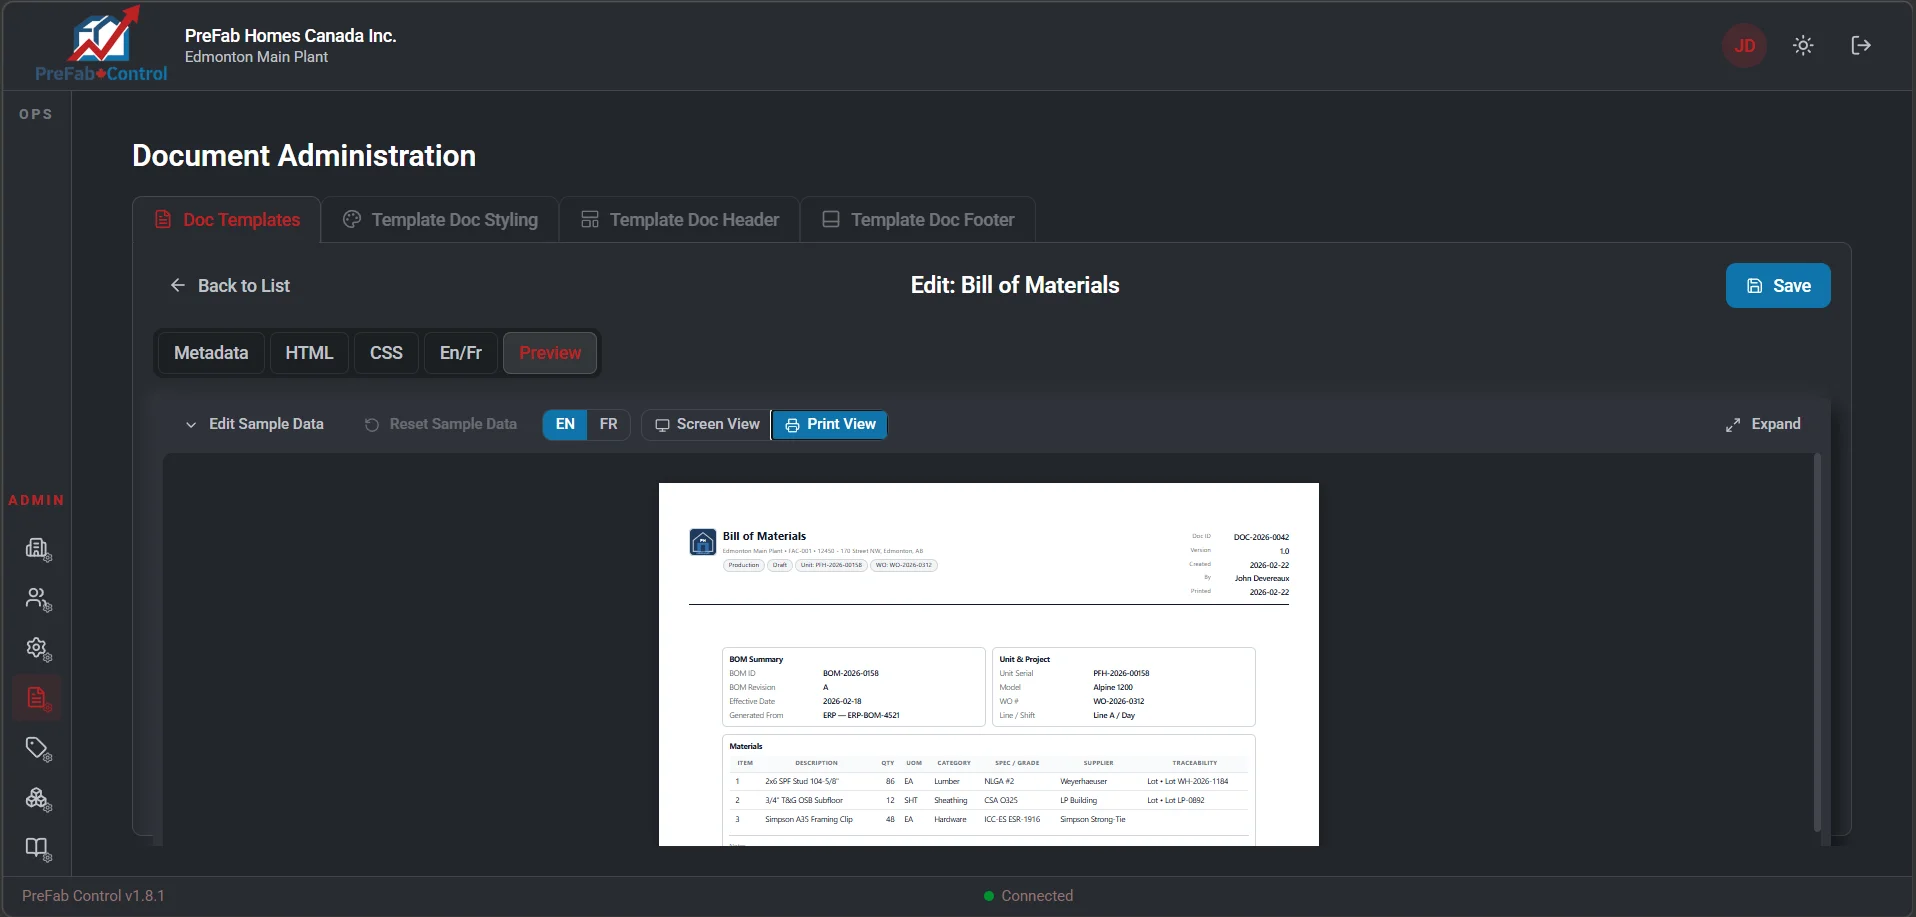Click the John Devereaux author name
The height and width of the screenshot is (917, 1916).
[x=1262, y=578]
